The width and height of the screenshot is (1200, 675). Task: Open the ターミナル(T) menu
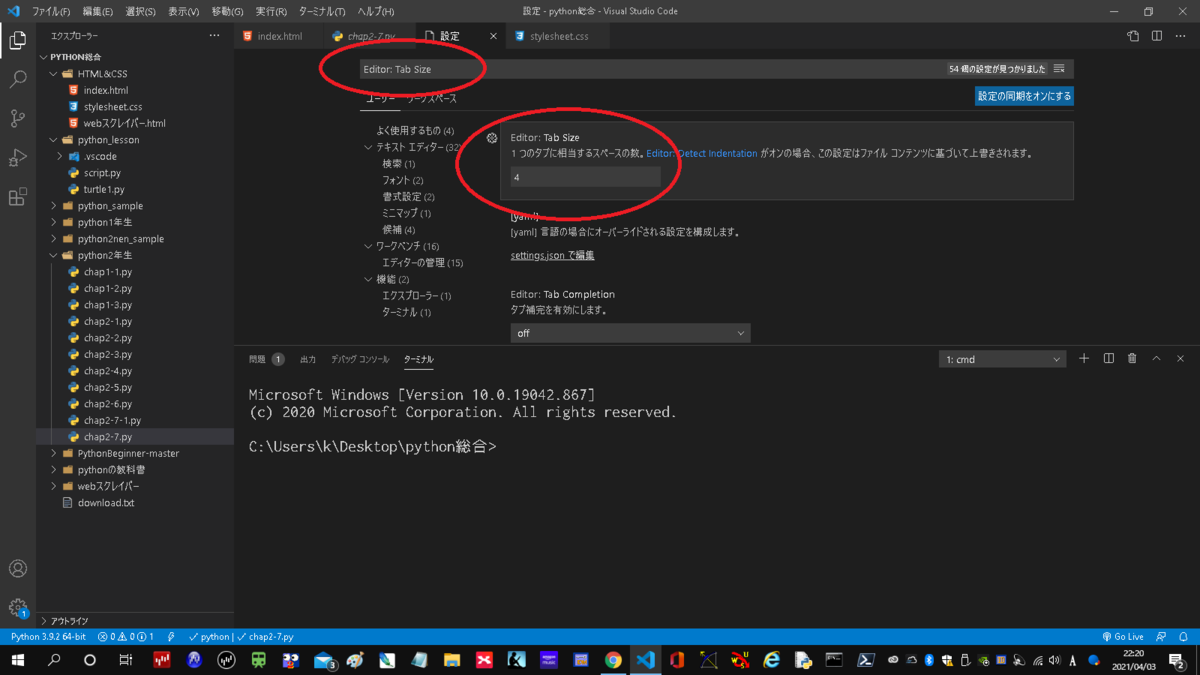click(322, 11)
